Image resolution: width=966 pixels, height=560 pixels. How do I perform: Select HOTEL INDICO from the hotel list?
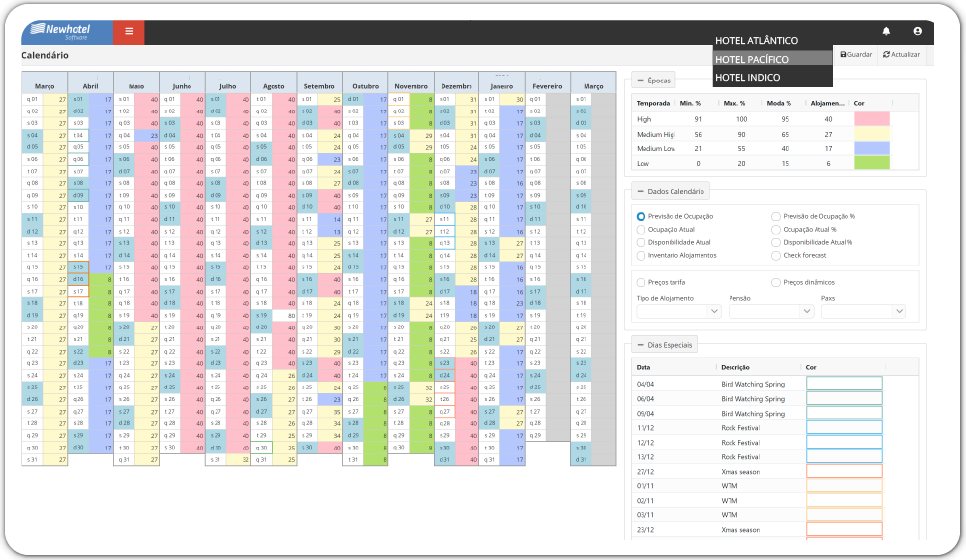(773, 78)
